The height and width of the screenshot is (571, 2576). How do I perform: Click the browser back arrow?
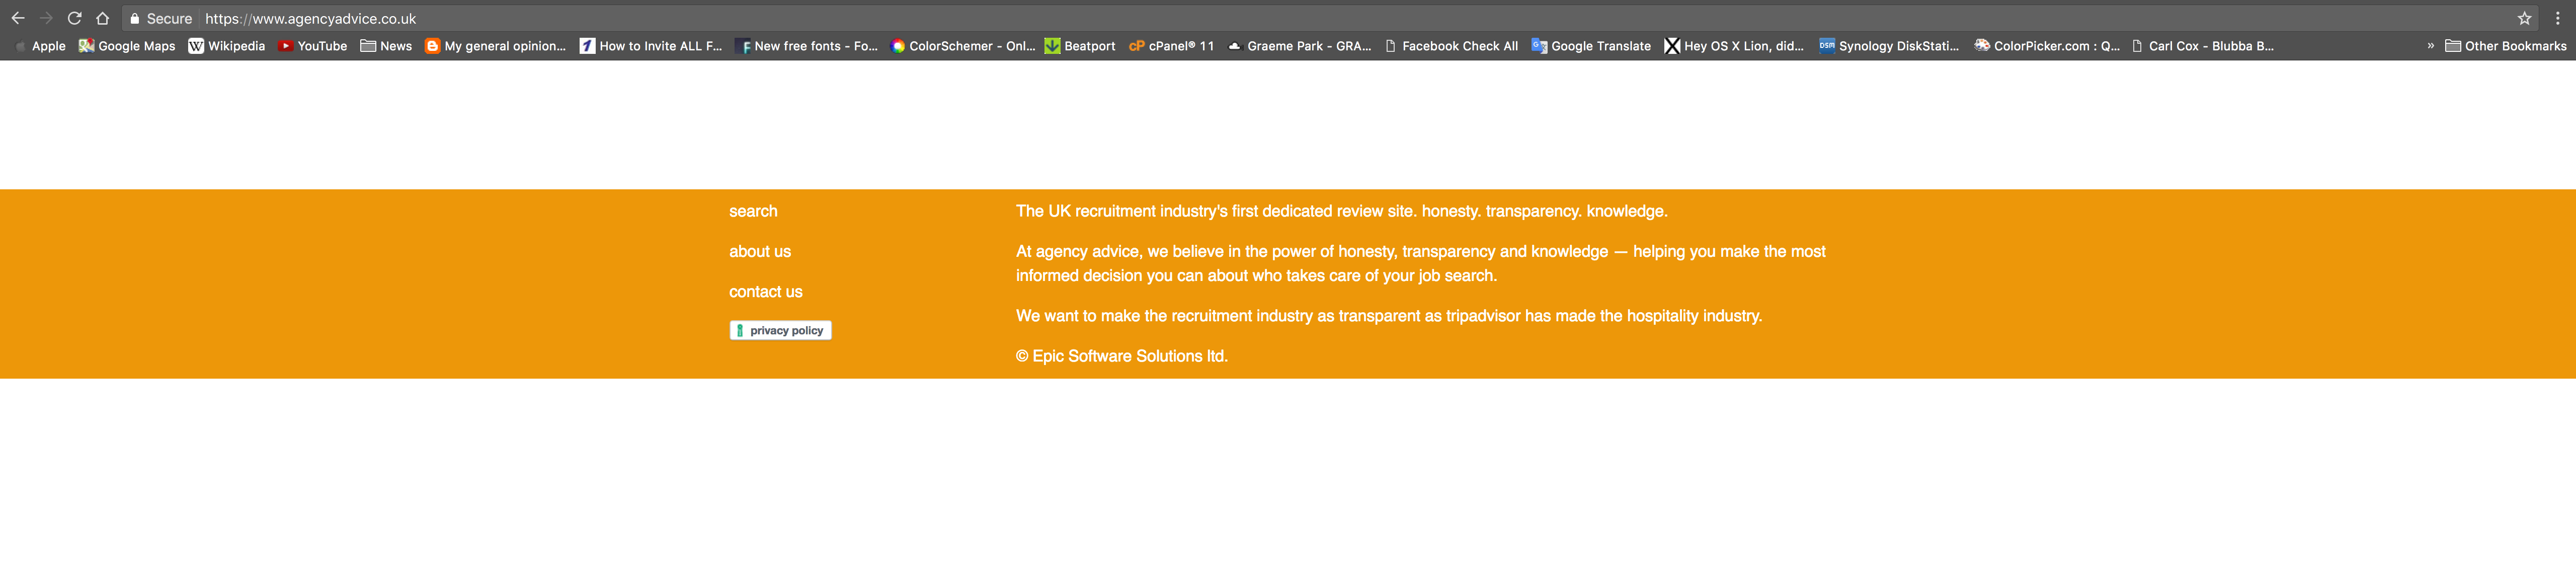(x=18, y=18)
